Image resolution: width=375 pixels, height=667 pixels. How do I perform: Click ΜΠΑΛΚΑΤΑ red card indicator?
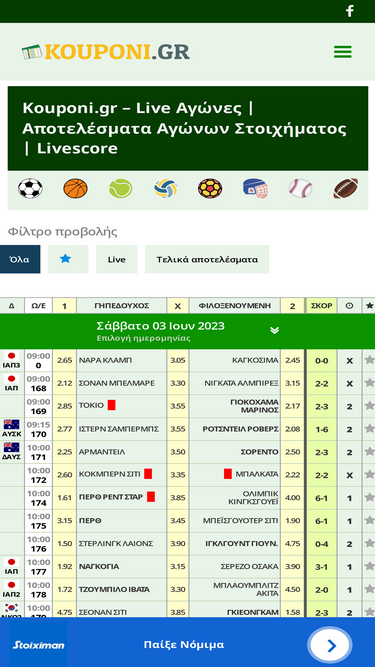(228, 474)
